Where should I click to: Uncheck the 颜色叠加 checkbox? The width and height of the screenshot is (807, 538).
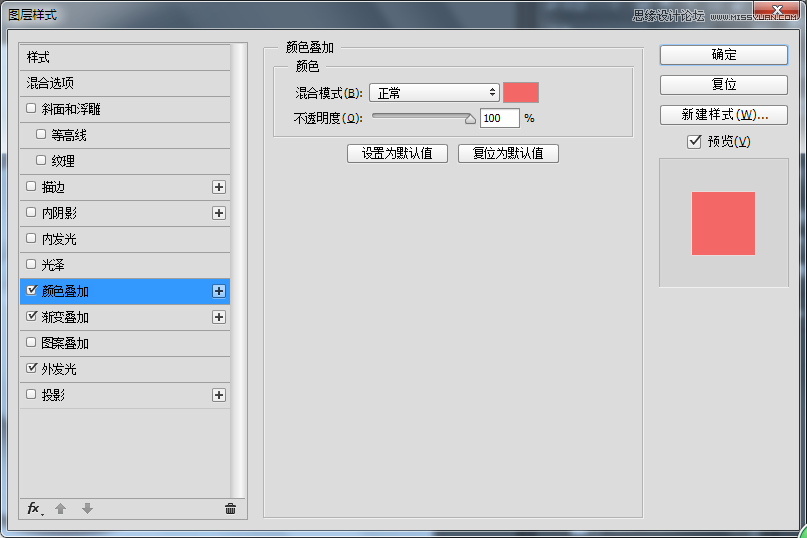(31, 290)
